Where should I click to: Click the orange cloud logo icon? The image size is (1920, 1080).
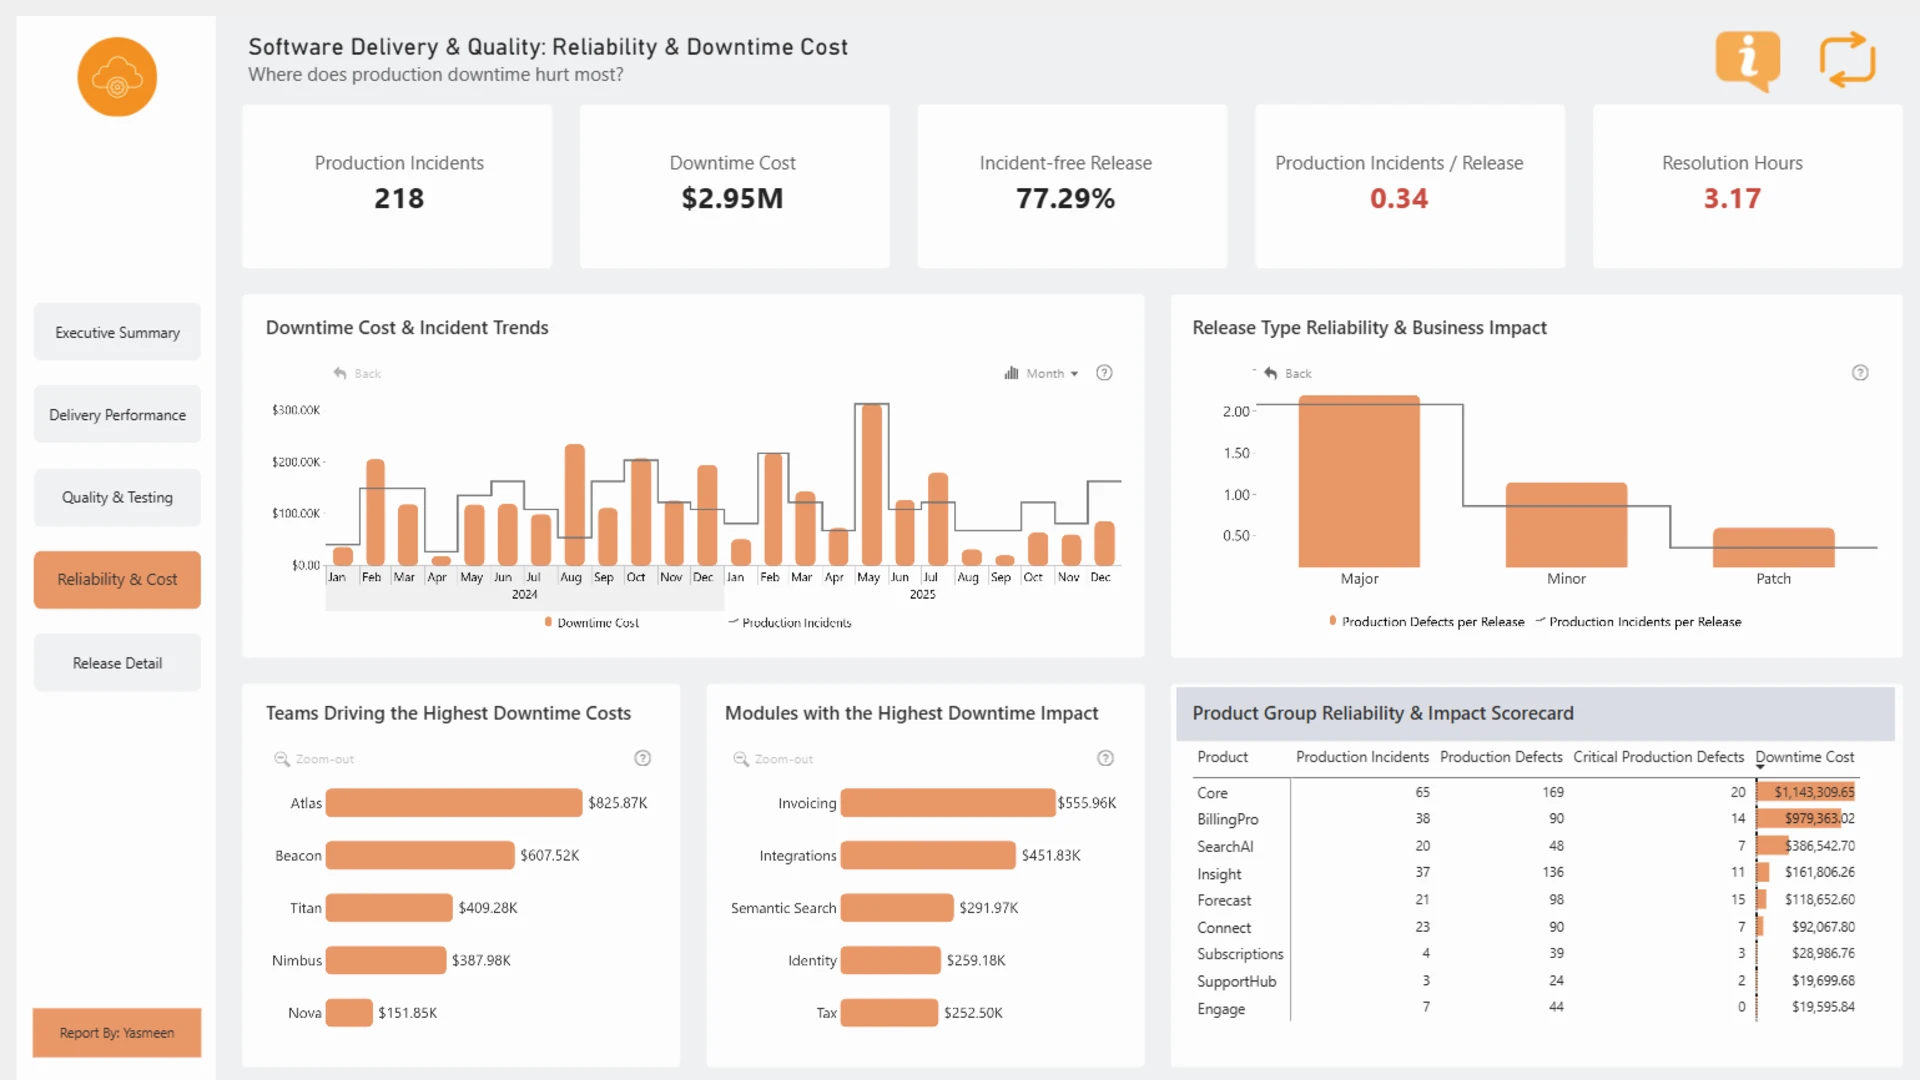pyautogui.click(x=117, y=77)
